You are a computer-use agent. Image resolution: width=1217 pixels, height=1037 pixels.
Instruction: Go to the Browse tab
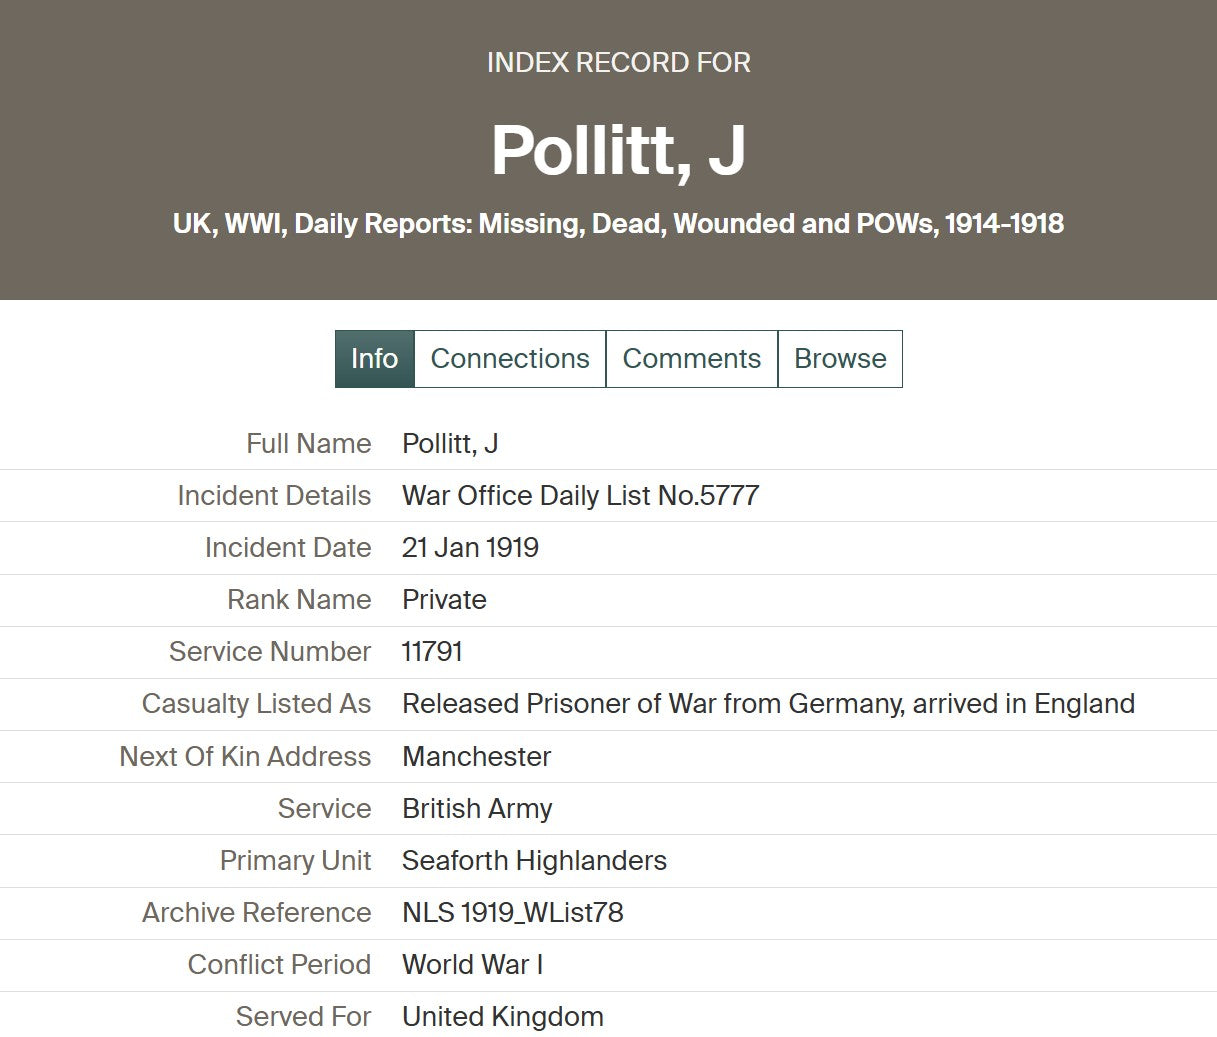[840, 359]
